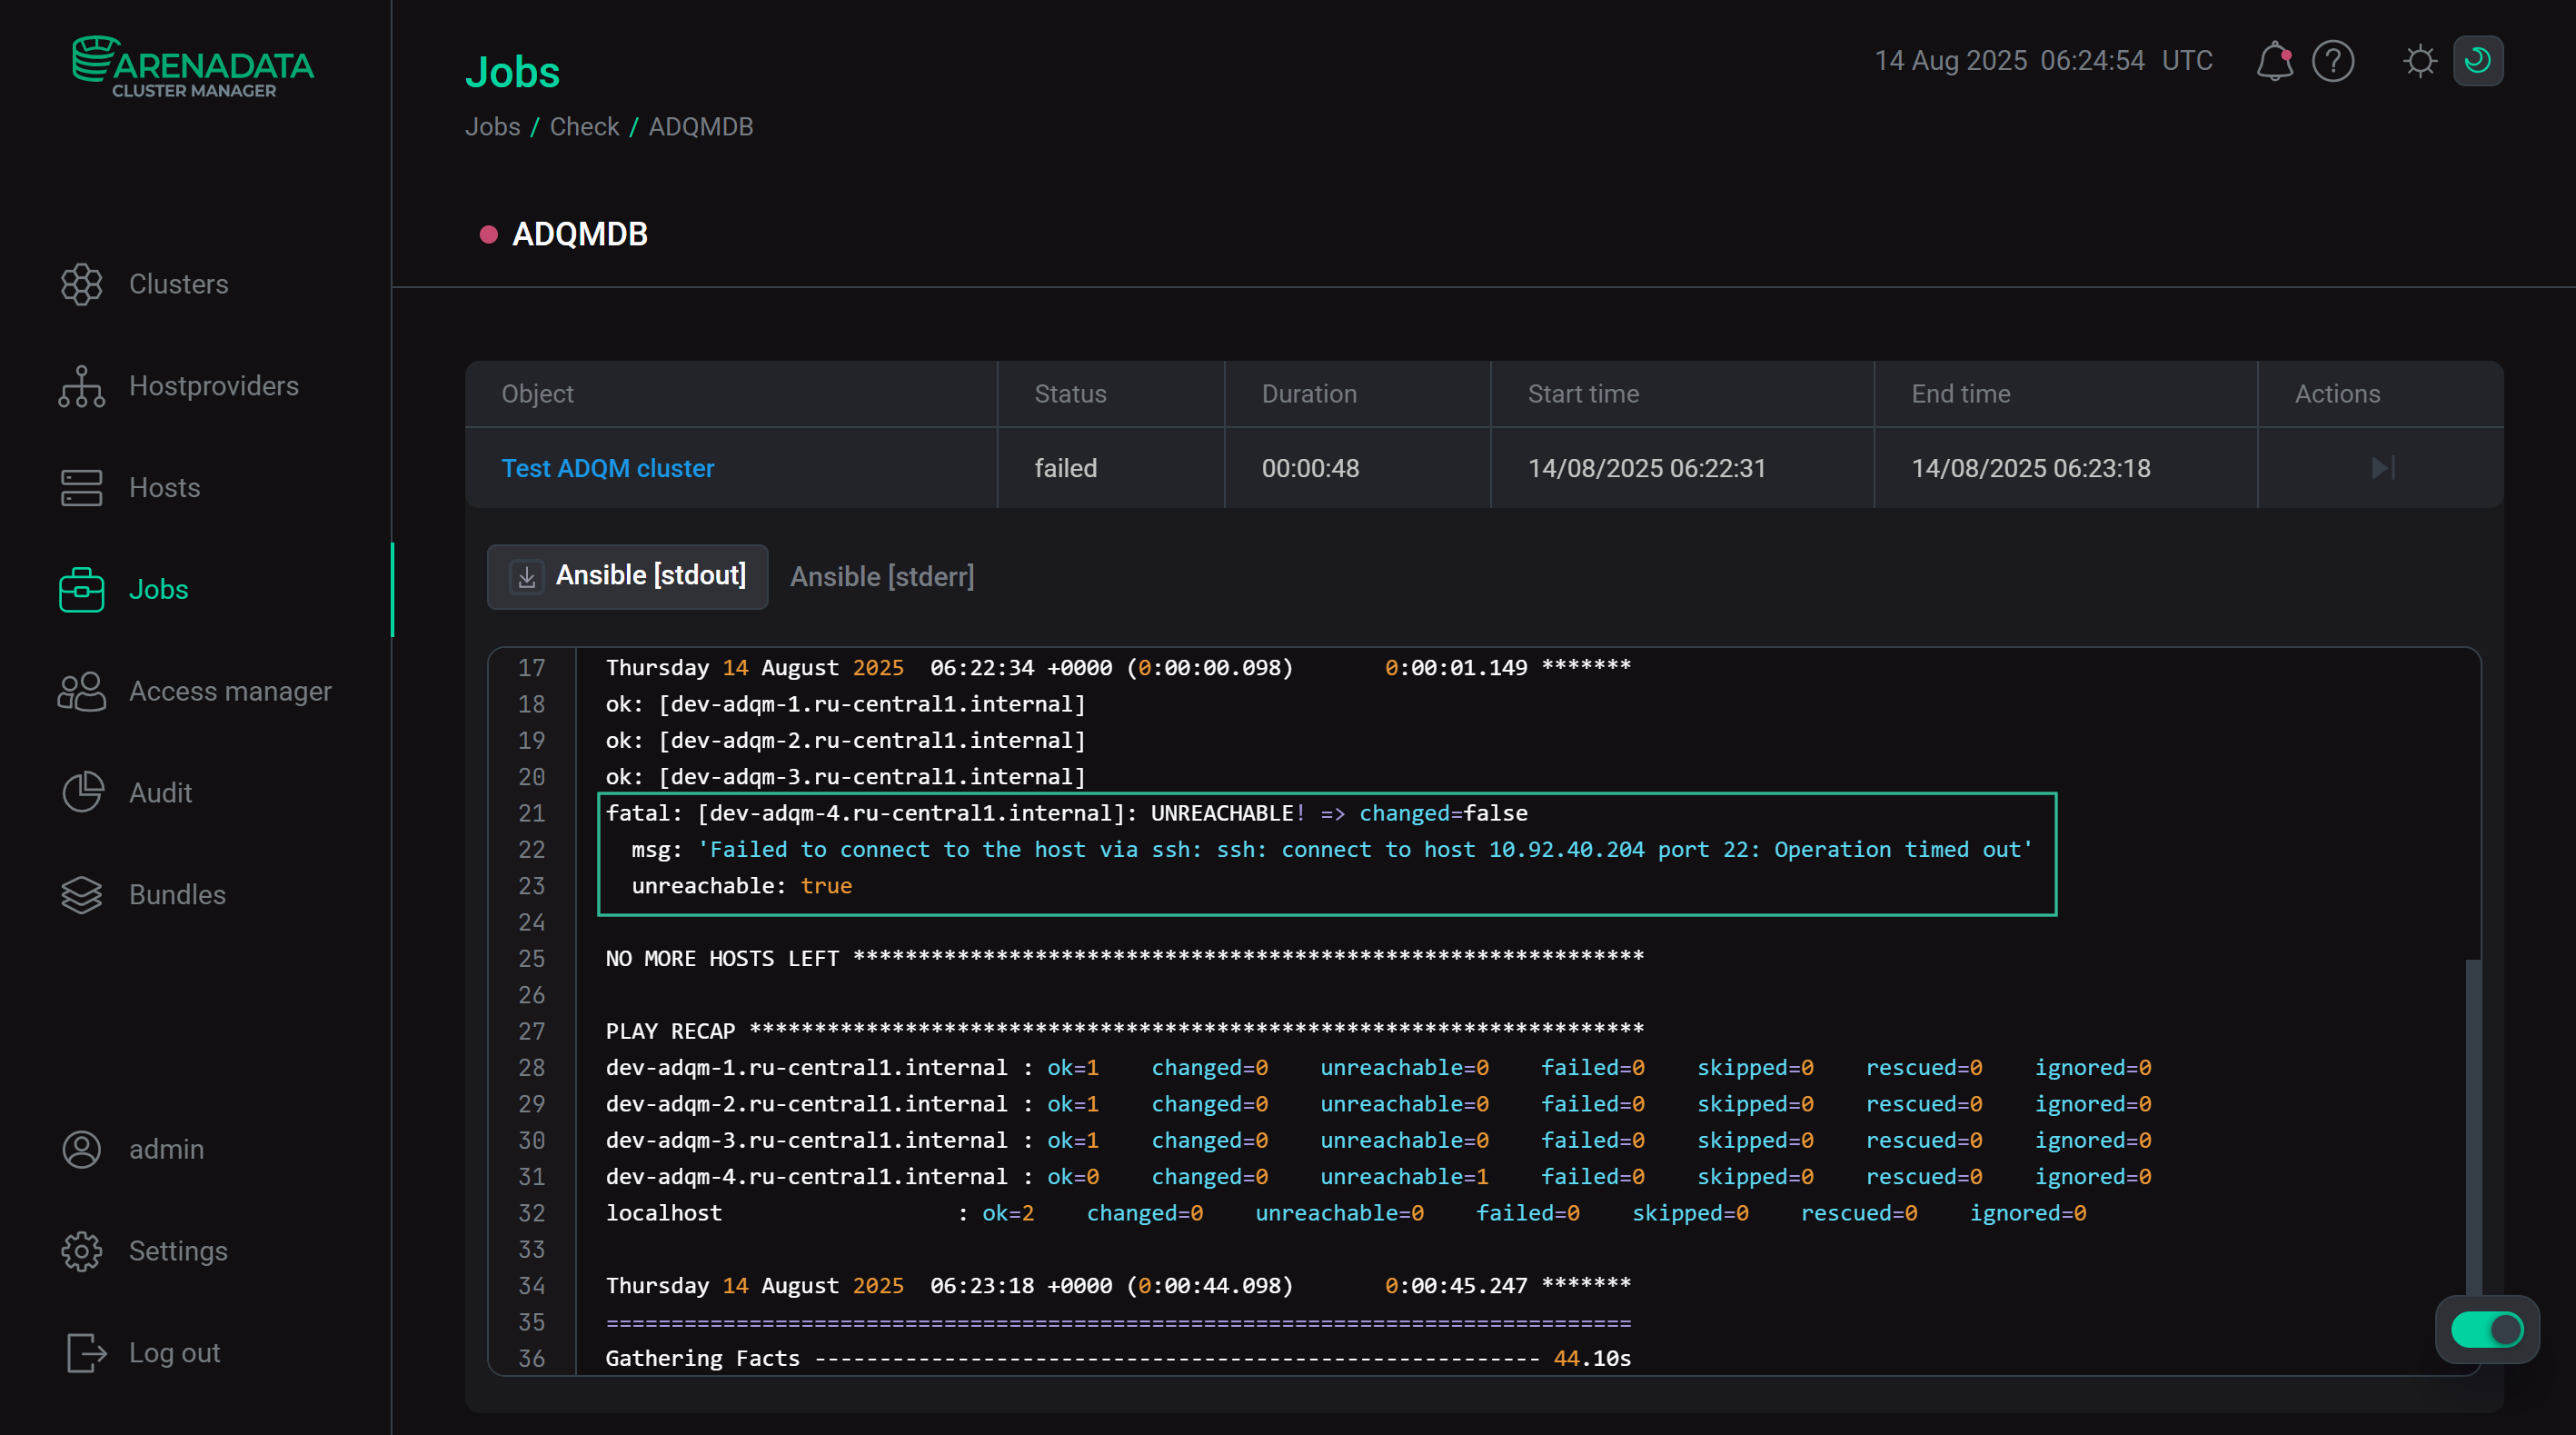Go to Bundles menu item
2576x1435 pixels.
(178, 895)
